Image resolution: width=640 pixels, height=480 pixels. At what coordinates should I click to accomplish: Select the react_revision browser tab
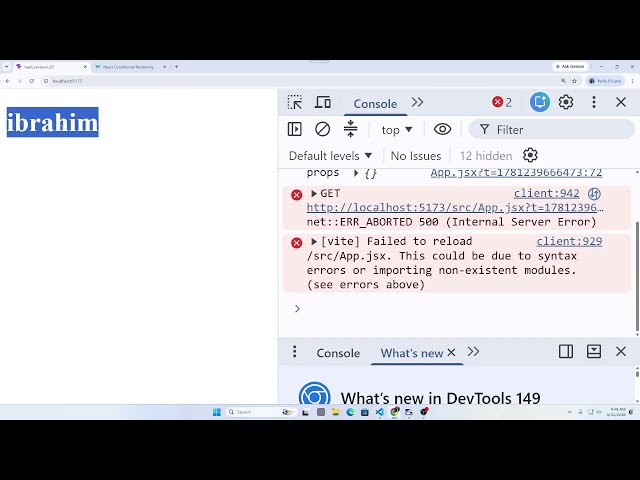51,67
